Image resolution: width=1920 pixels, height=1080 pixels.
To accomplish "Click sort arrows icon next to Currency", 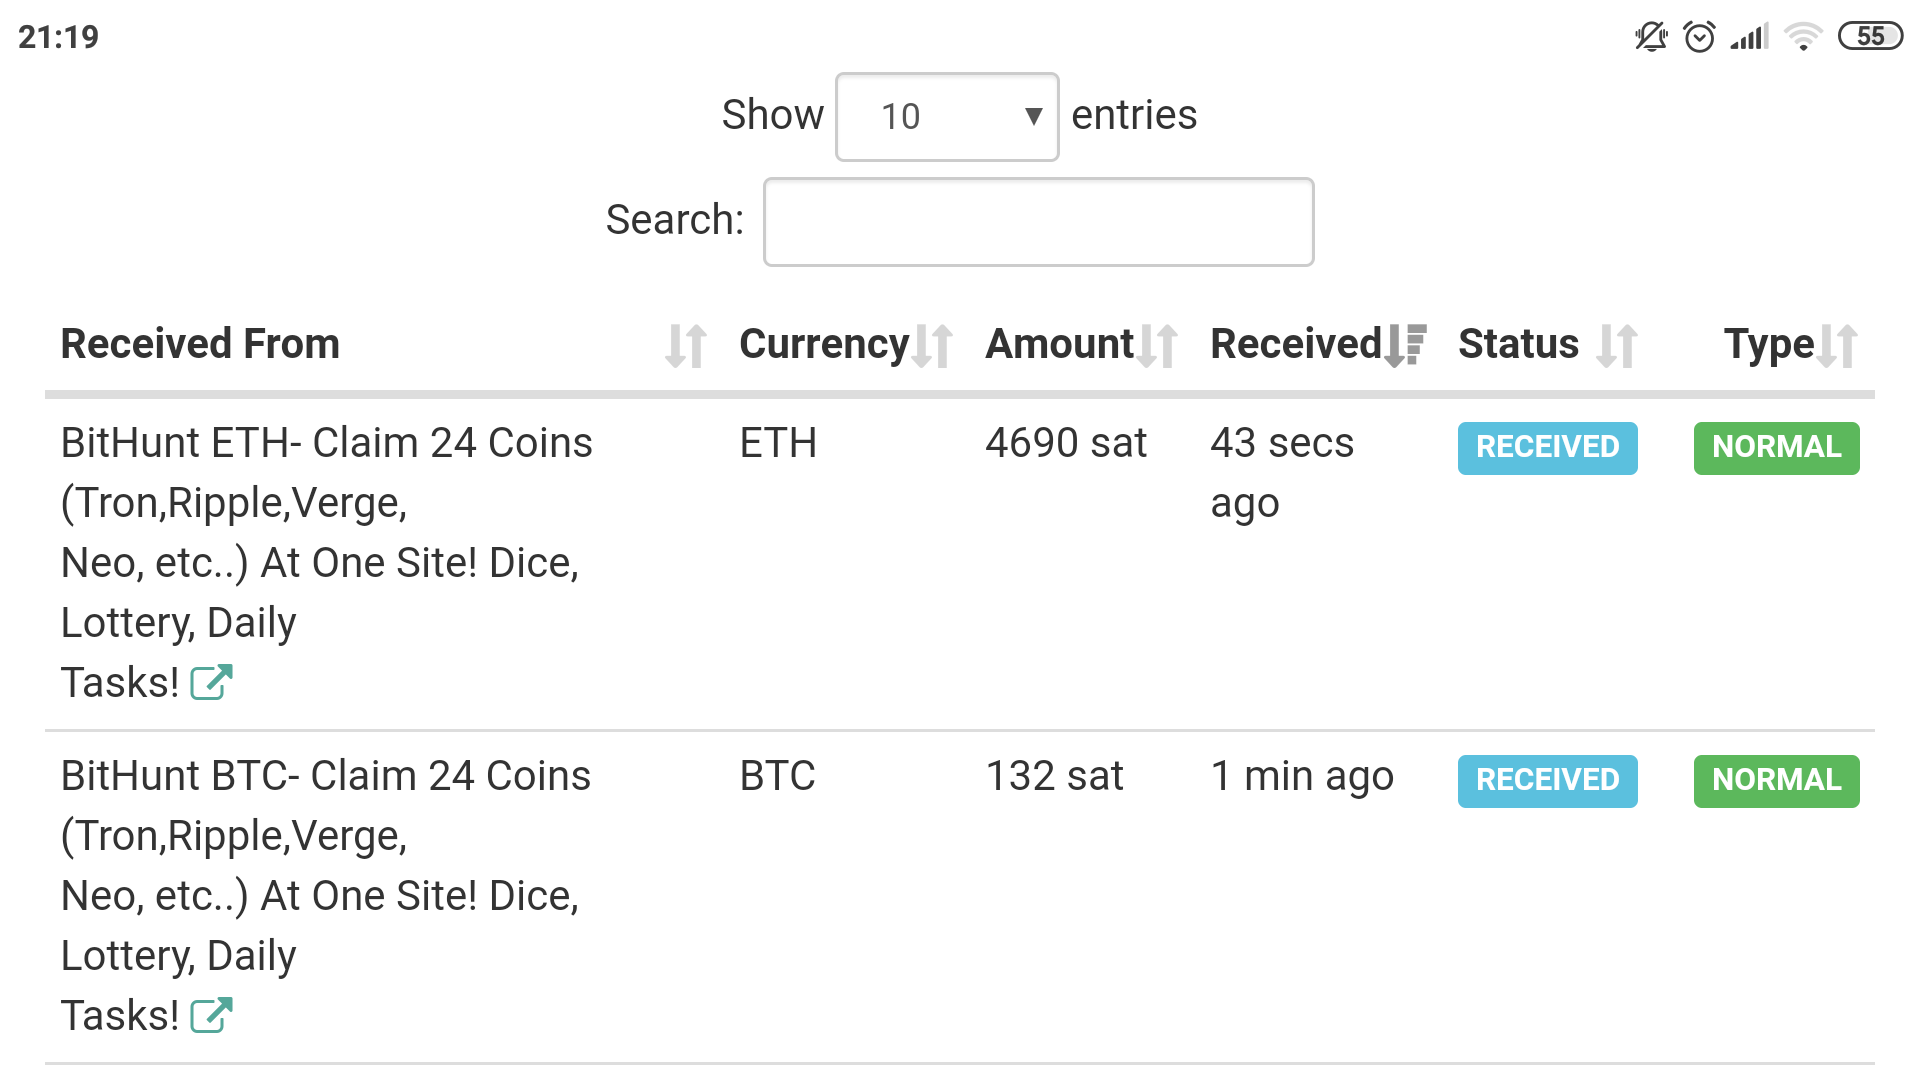I will pyautogui.click(x=933, y=346).
